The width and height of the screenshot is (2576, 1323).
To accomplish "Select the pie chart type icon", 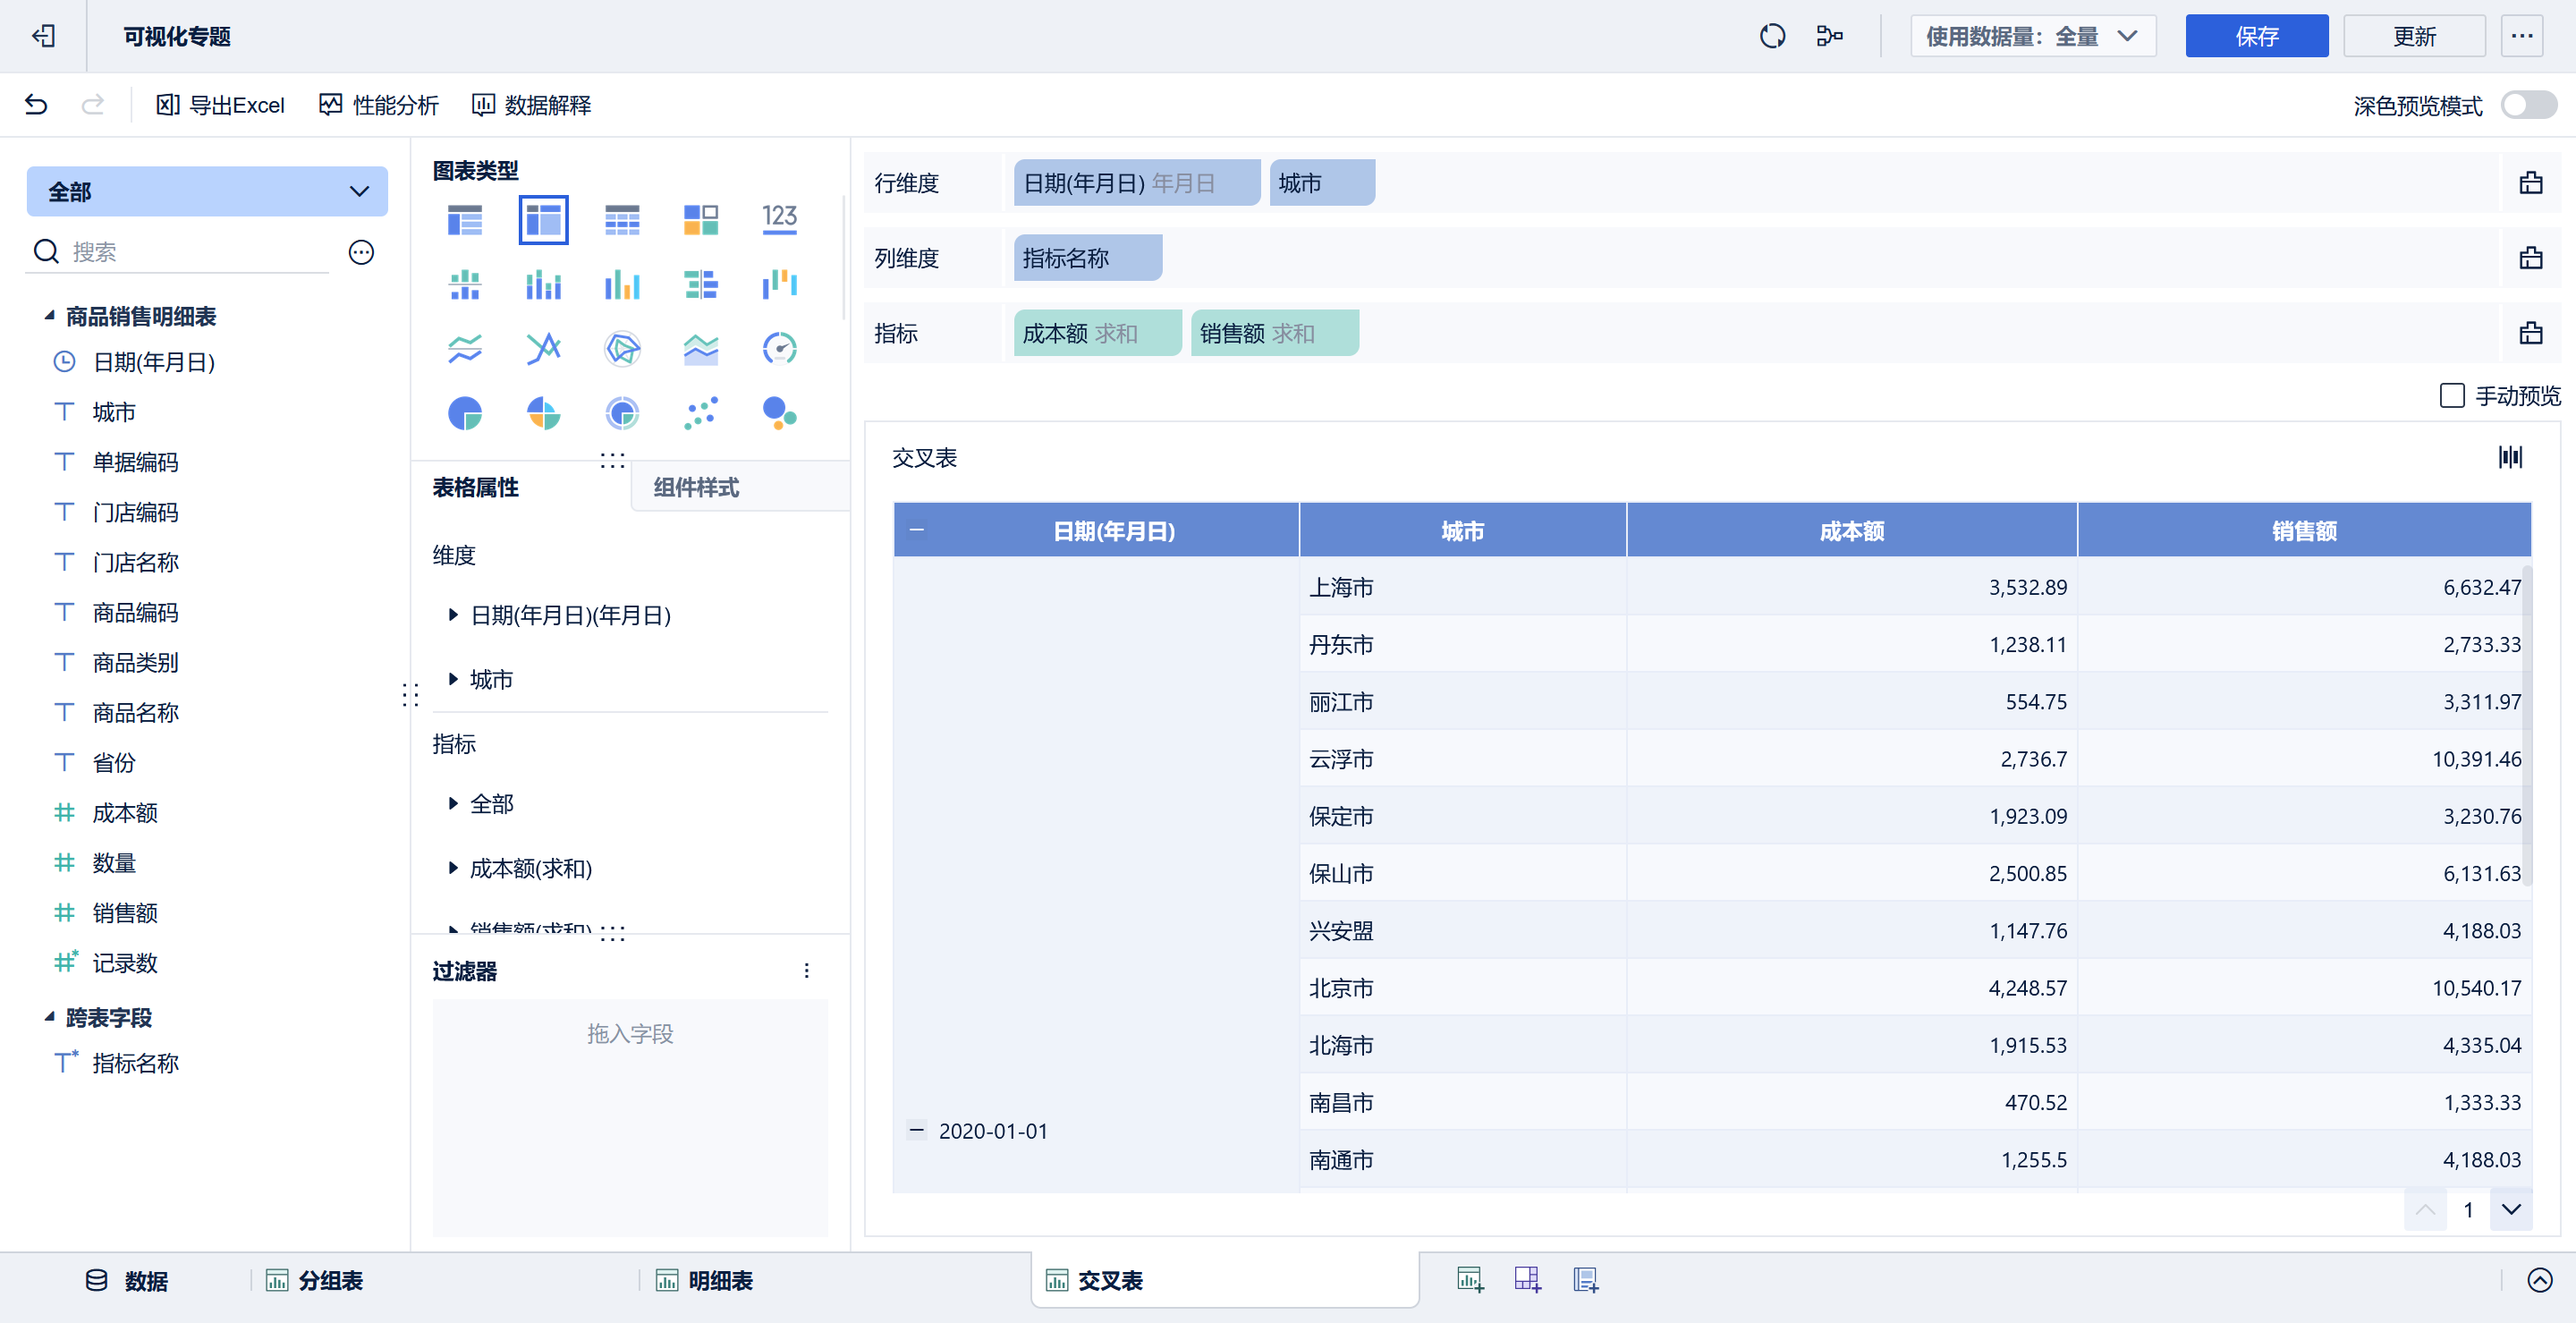I will 465,413.
